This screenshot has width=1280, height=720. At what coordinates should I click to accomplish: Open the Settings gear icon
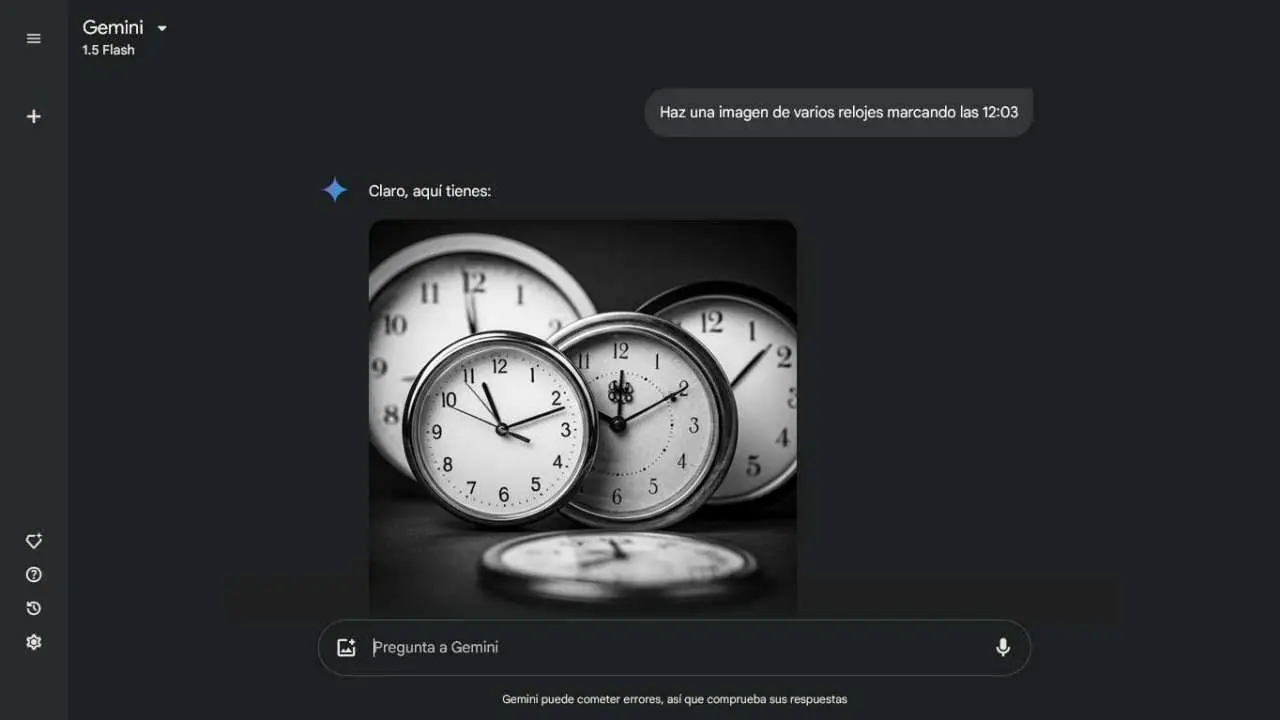[x=34, y=642]
